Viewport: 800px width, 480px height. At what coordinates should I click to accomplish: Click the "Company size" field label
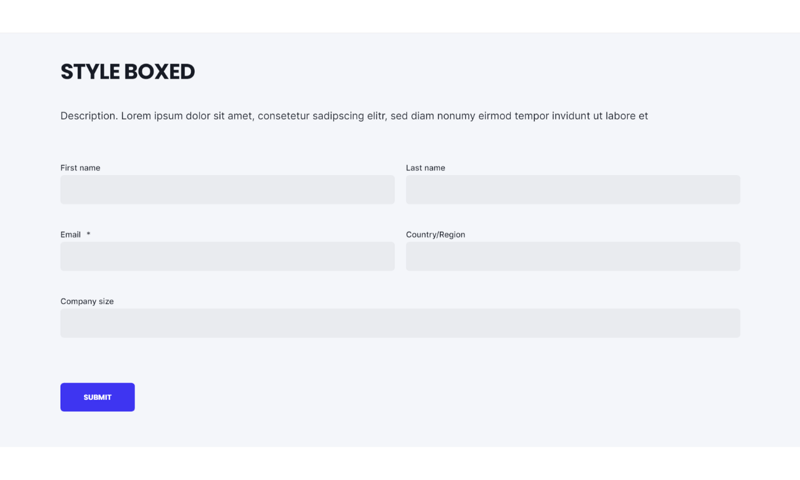coord(87,301)
